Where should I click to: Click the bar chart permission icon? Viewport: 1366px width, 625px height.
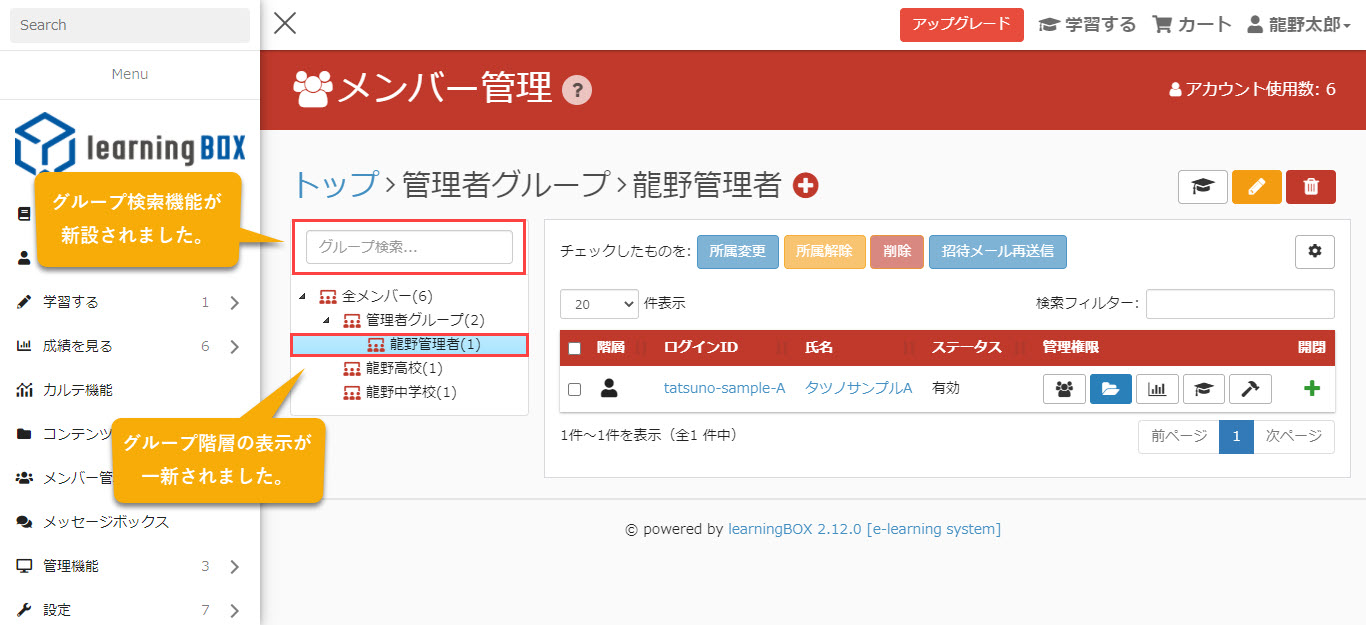coord(1157,389)
